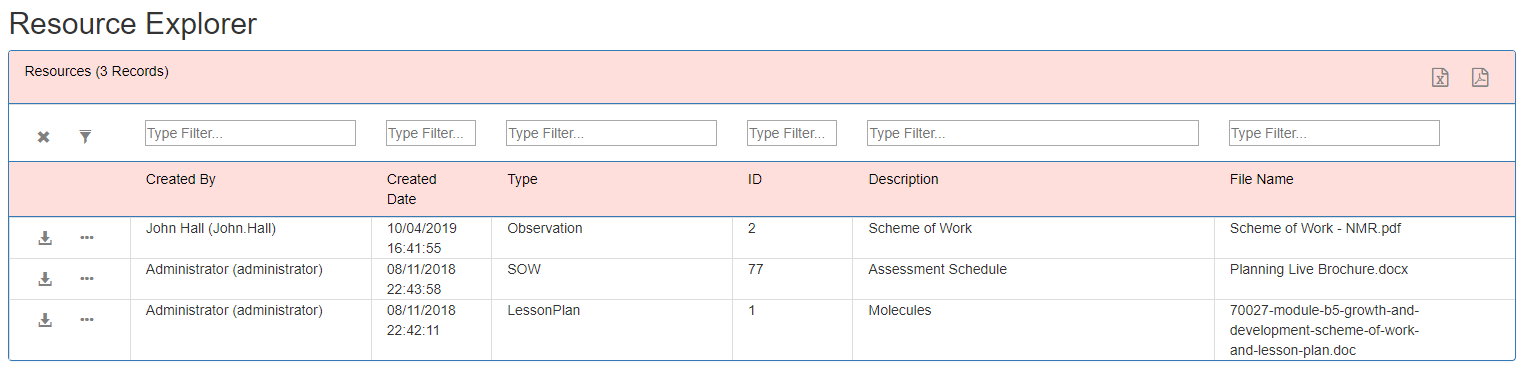This screenshot has height=370, width=1525.
Task: Focus the Type filter field
Action: click(611, 133)
